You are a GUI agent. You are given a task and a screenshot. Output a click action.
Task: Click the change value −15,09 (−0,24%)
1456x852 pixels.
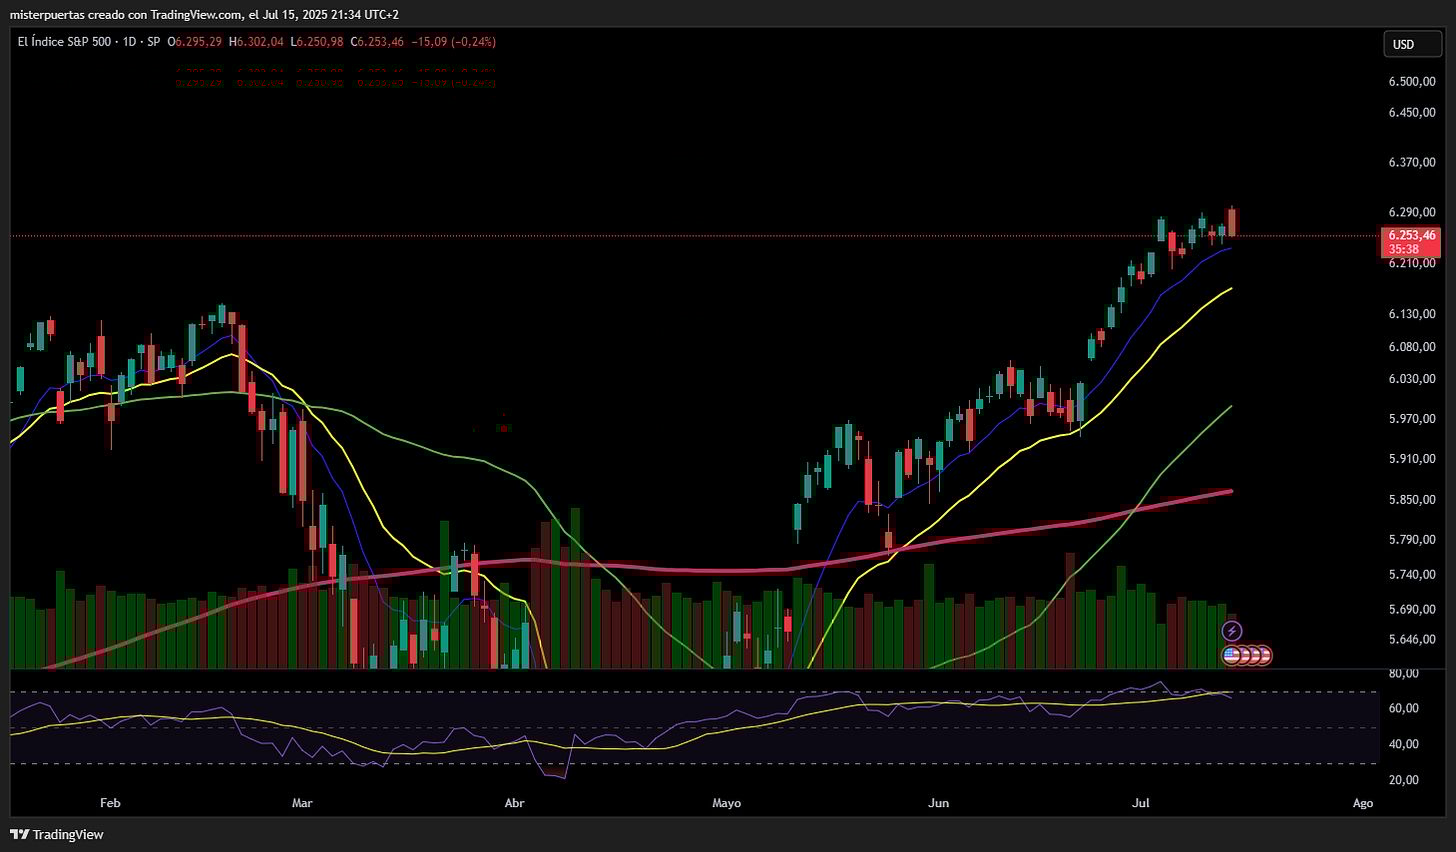pos(453,42)
